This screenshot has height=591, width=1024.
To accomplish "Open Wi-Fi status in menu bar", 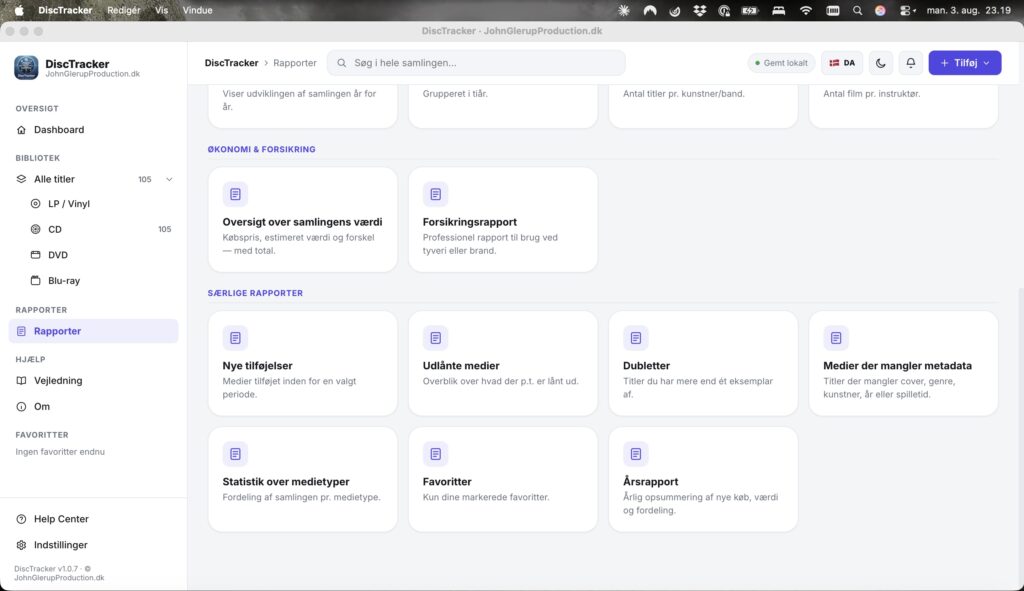I will point(806,10).
